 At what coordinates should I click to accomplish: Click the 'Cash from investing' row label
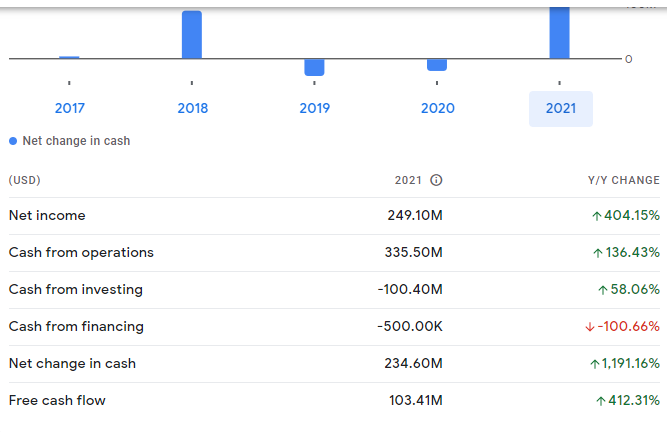(76, 290)
